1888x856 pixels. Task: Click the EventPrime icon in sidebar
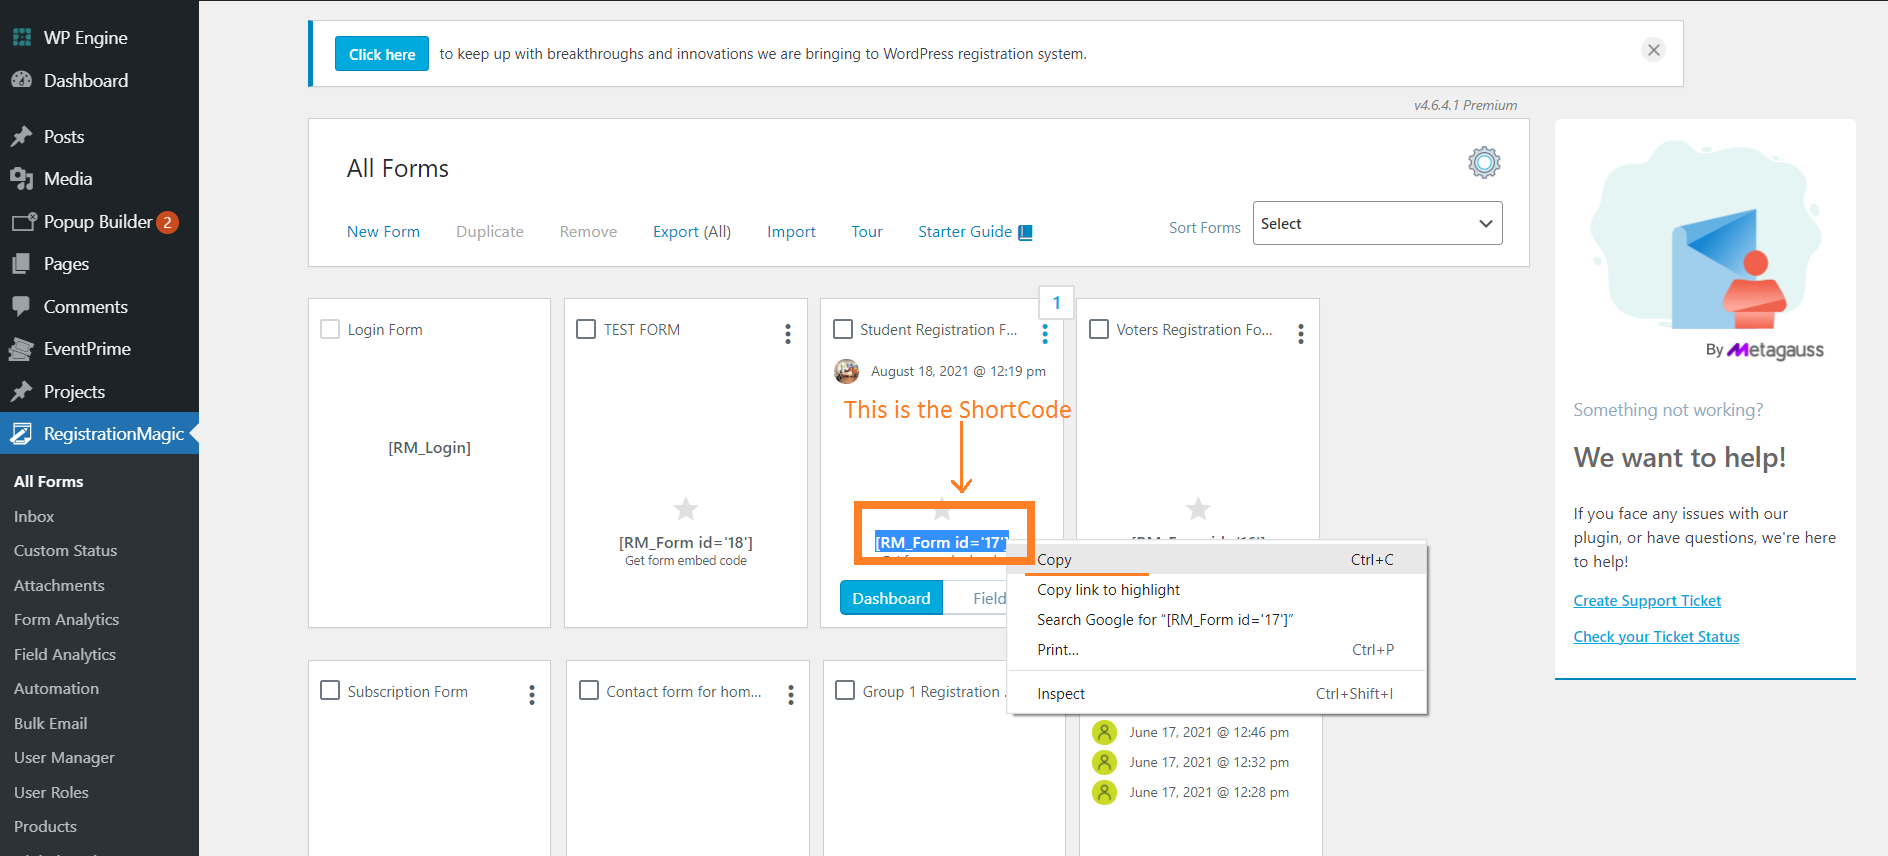22,349
